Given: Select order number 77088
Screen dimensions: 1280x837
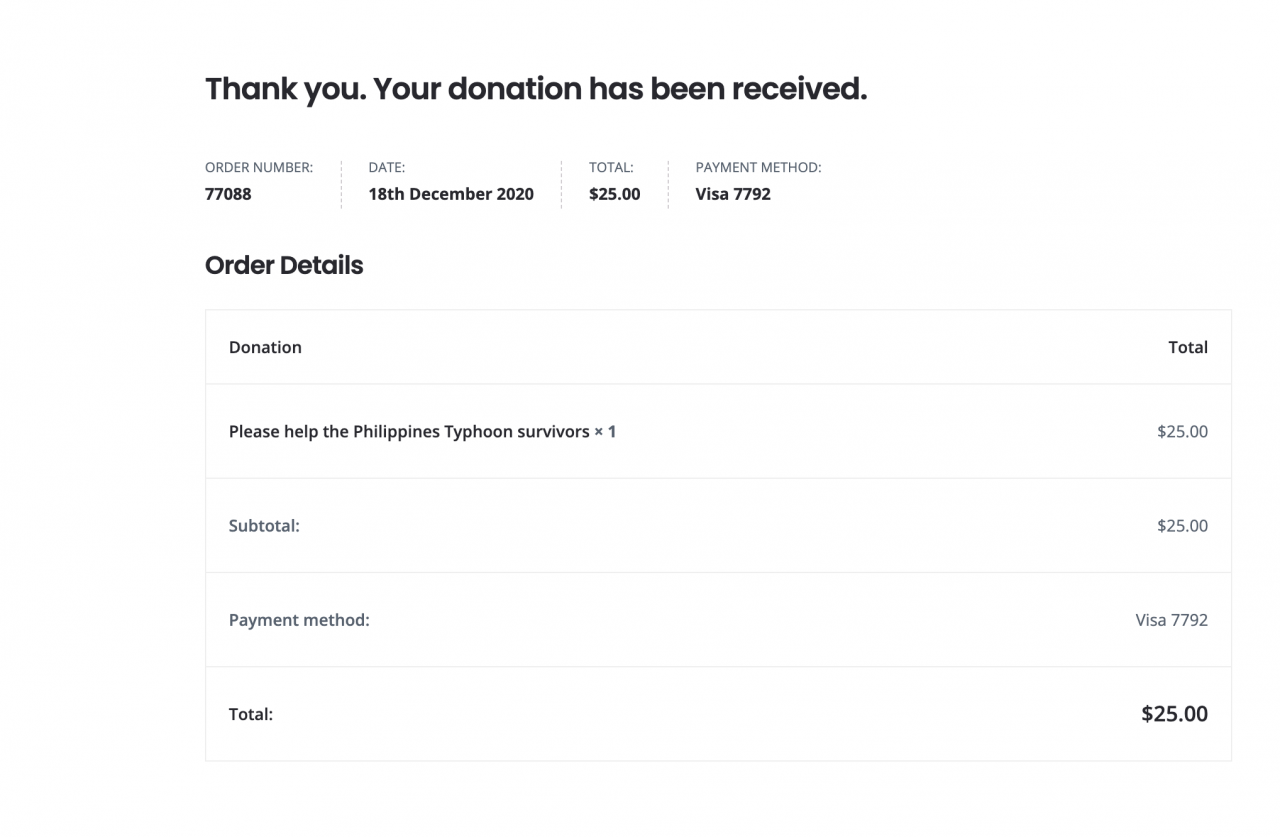Looking at the screenshot, I should click(228, 194).
